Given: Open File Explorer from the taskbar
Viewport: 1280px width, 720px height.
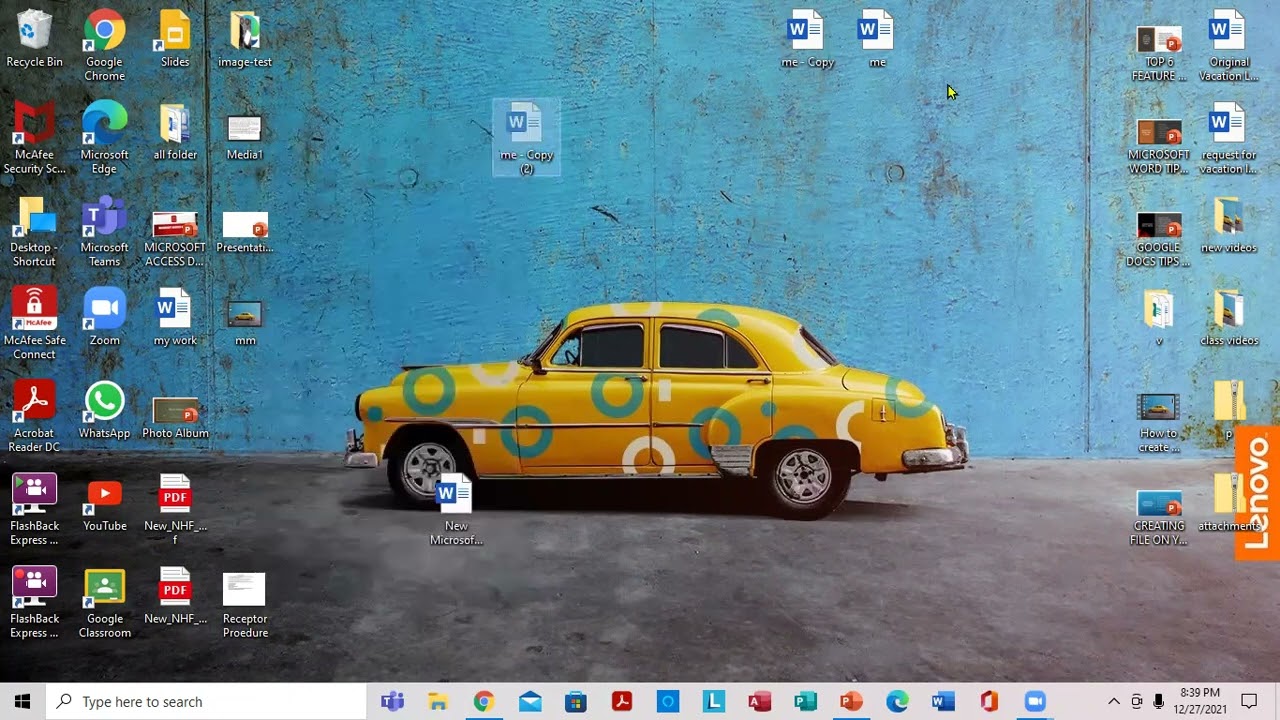Looking at the screenshot, I should [x=437, y=702].
